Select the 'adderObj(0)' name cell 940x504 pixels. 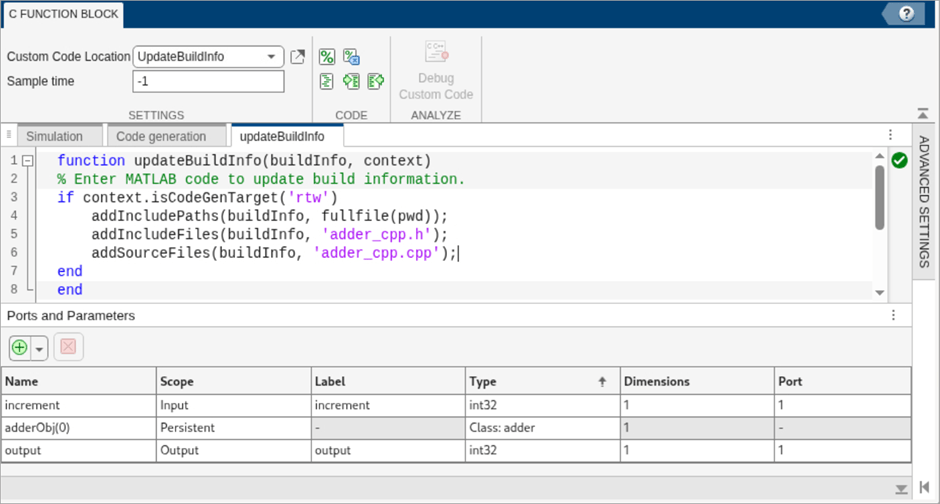pos(79,428)
